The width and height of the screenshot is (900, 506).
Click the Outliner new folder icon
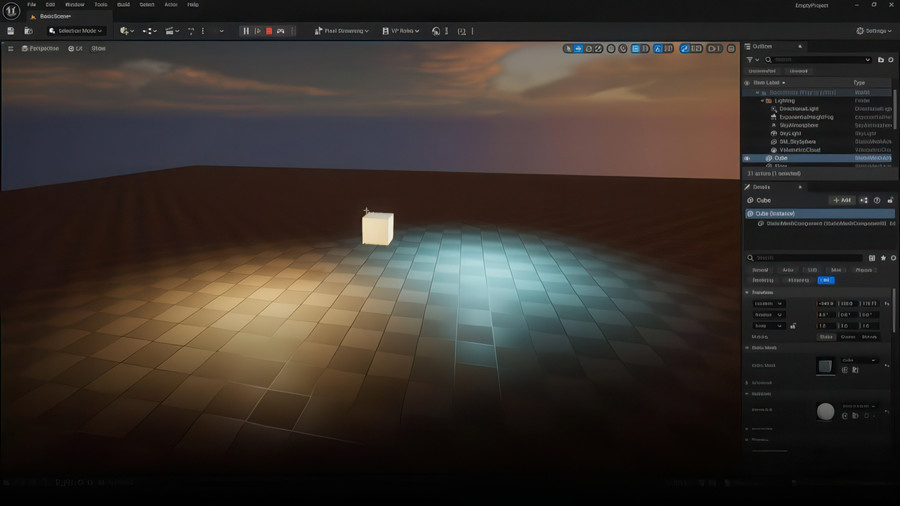tap(881, 60)
